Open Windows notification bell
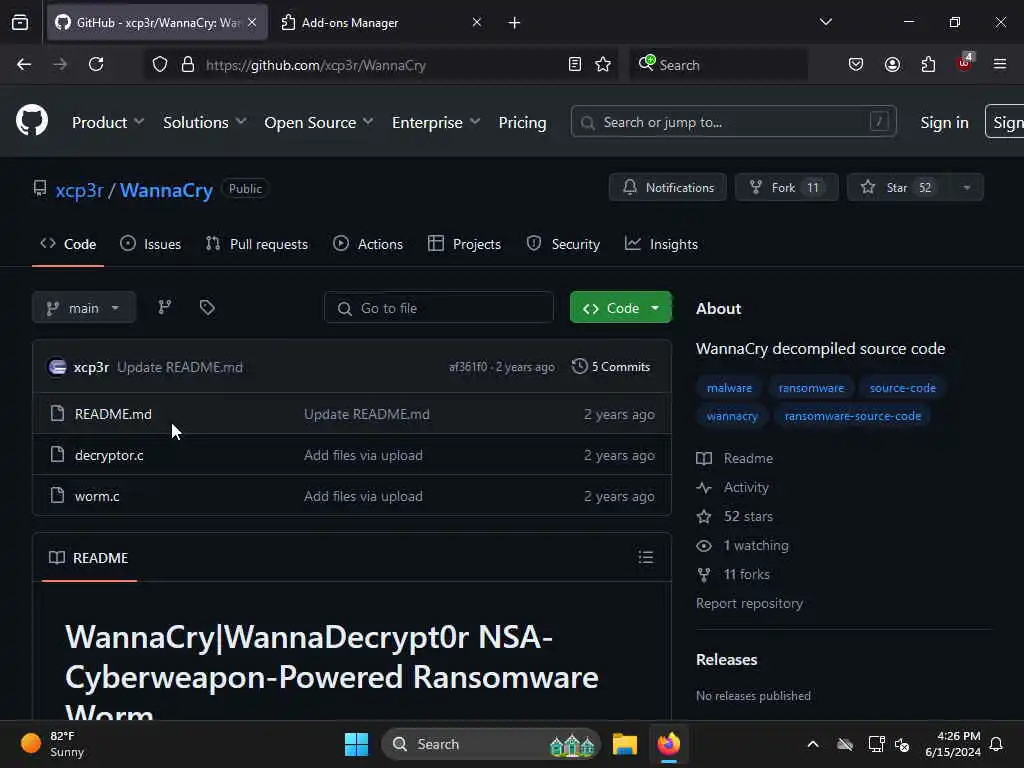This screenshot has width=1024, height=768. pos(997,744)
